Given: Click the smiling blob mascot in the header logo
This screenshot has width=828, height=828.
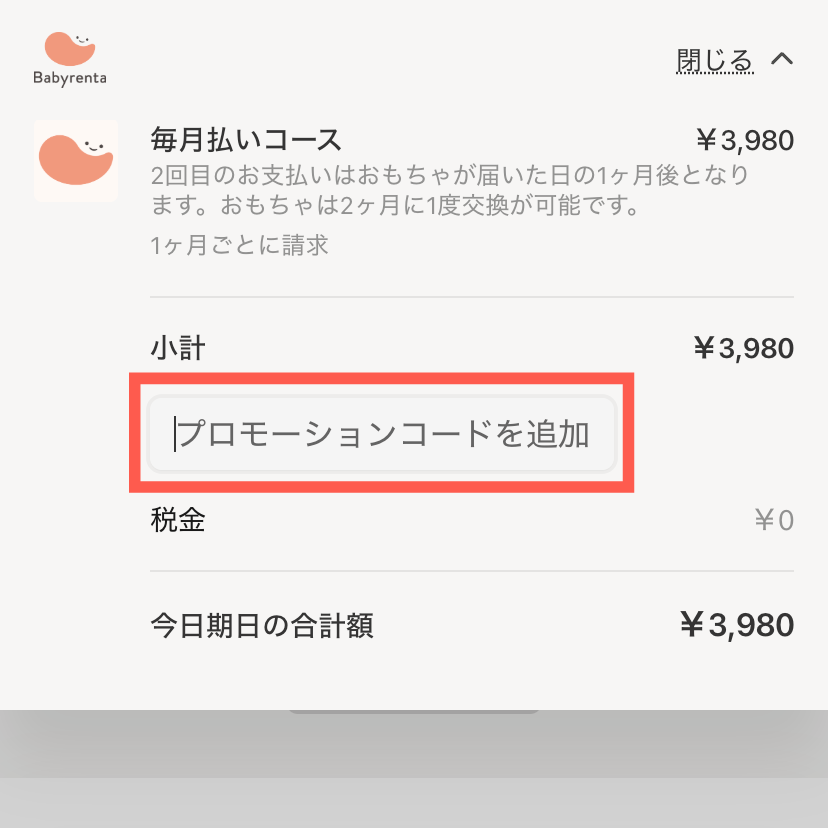Looking at the screenshot, I should point(70,49).
